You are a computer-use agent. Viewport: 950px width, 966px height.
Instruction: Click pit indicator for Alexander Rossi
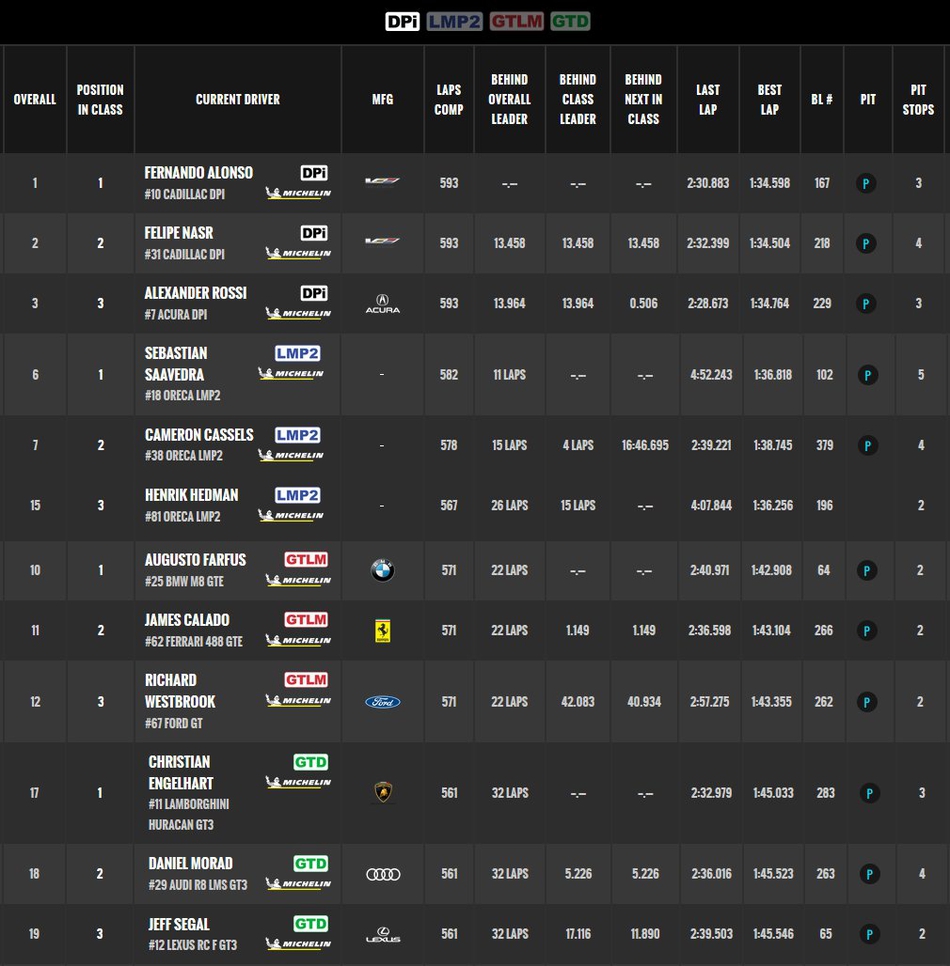click(x=866, y=304)
